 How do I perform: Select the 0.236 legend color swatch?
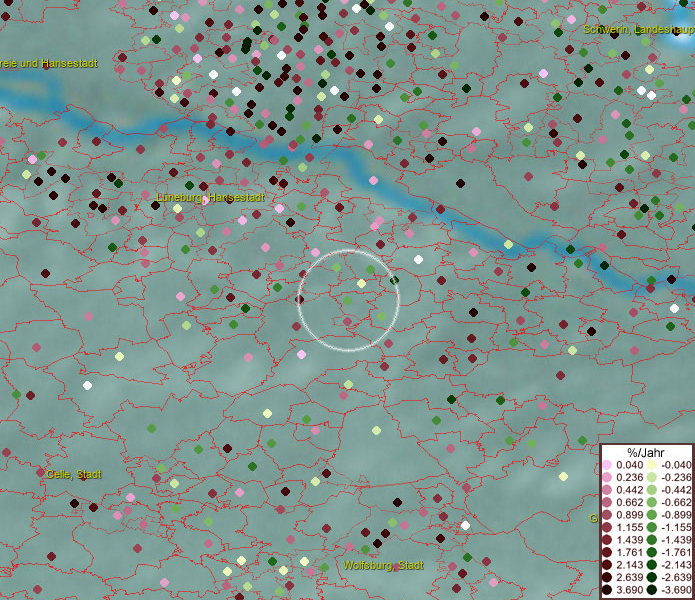tap(607, 477)
